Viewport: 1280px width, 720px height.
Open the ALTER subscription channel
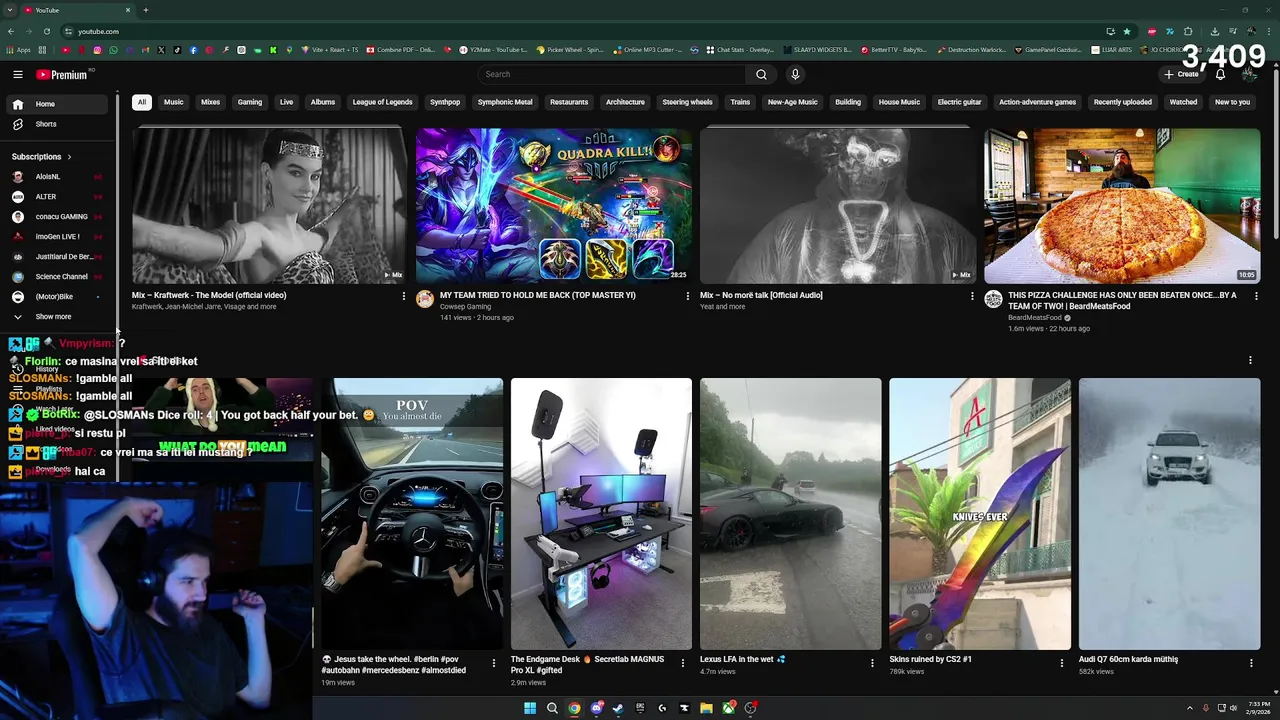(x=56, y=197)
